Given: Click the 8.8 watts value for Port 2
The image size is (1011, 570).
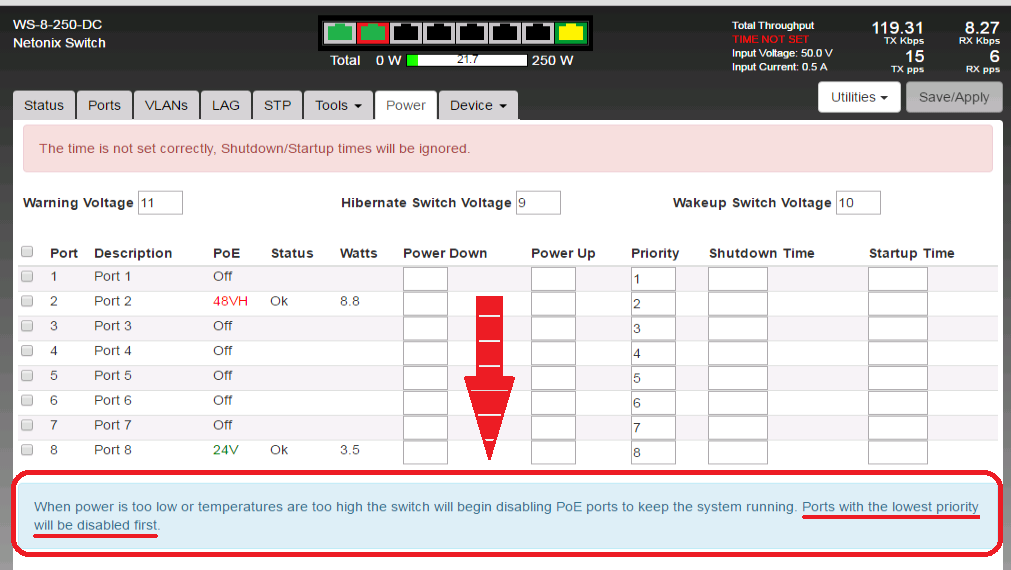Looking at the screenshot, I should [x=350, y=301].
